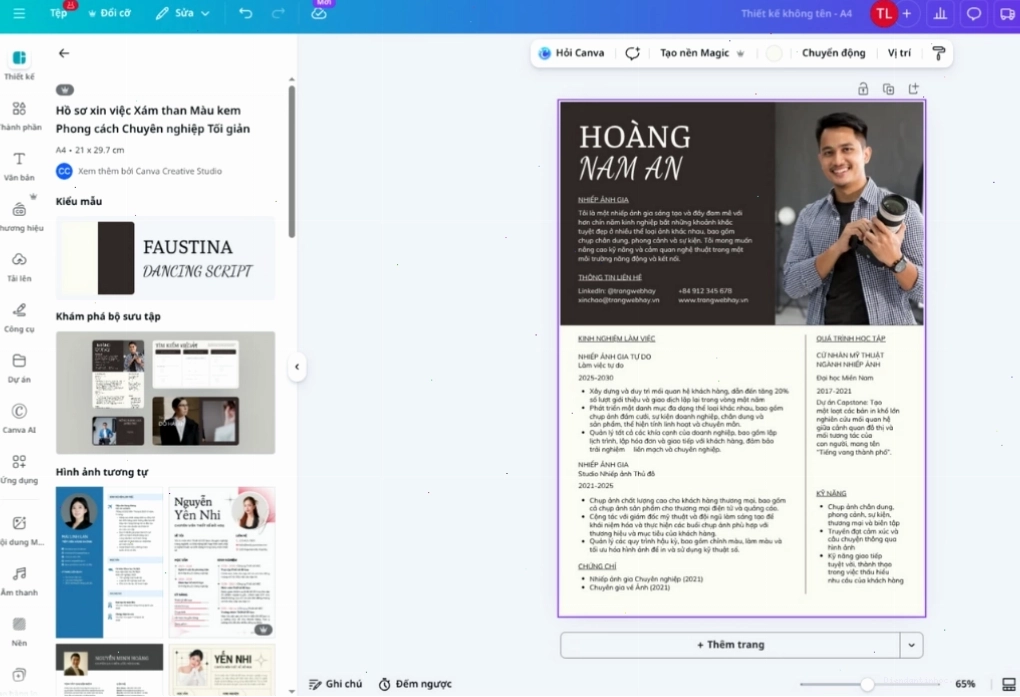
Task: Open the main hamburger menu
Action: [x=19, y=13]
